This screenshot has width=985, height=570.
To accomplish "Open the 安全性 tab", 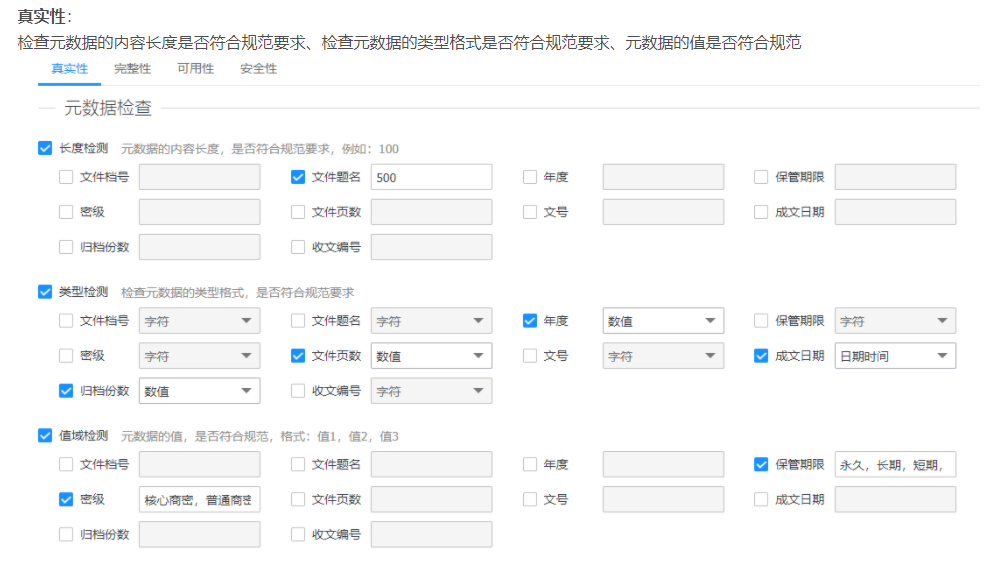I will (x=258, y=69).
